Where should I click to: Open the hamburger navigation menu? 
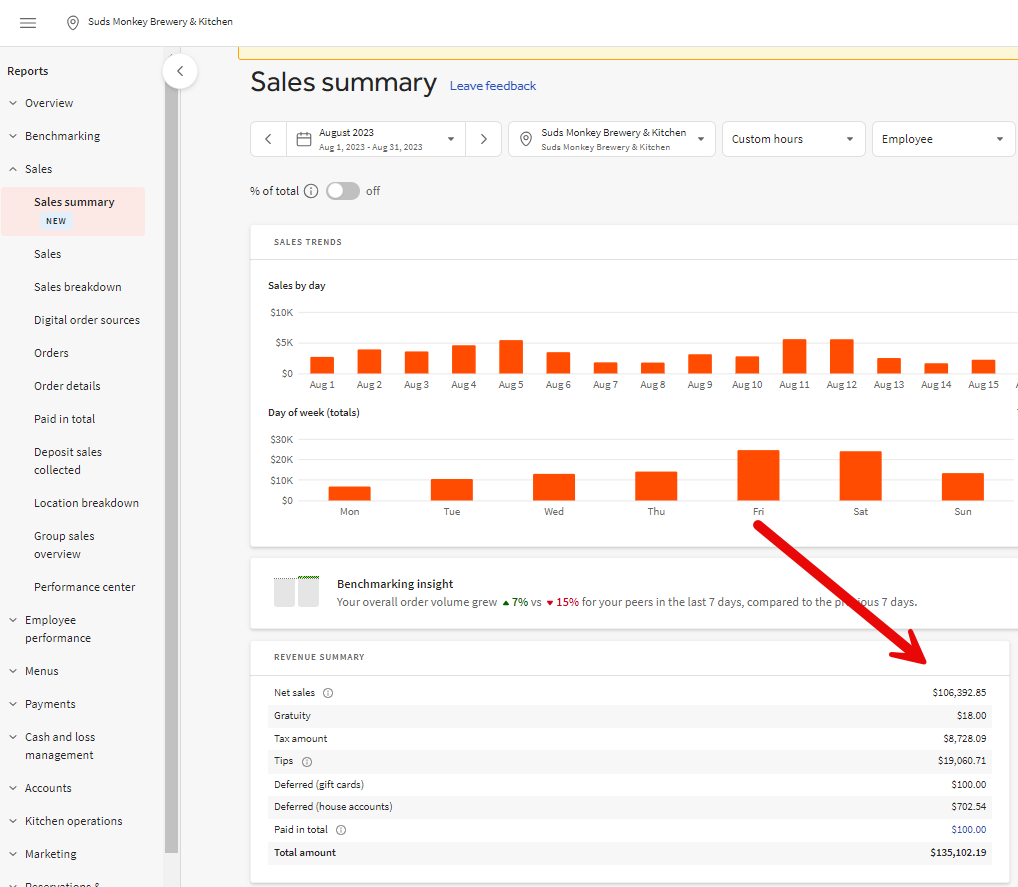(x=28, y=22)
